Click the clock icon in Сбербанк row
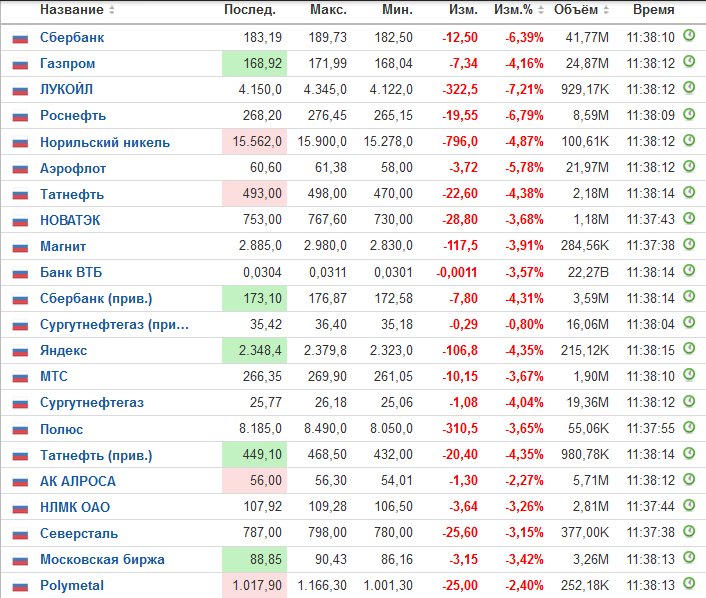This screenshot has width=706, height=598. click(x=689, y=35)
